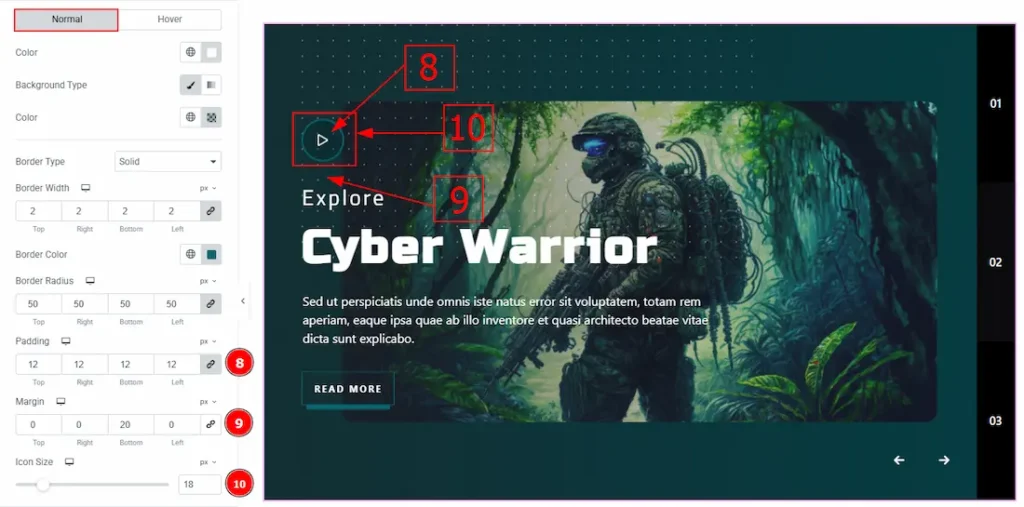
Task: Click the globe icon beside Border Color
Action: [x=191, y=254]
